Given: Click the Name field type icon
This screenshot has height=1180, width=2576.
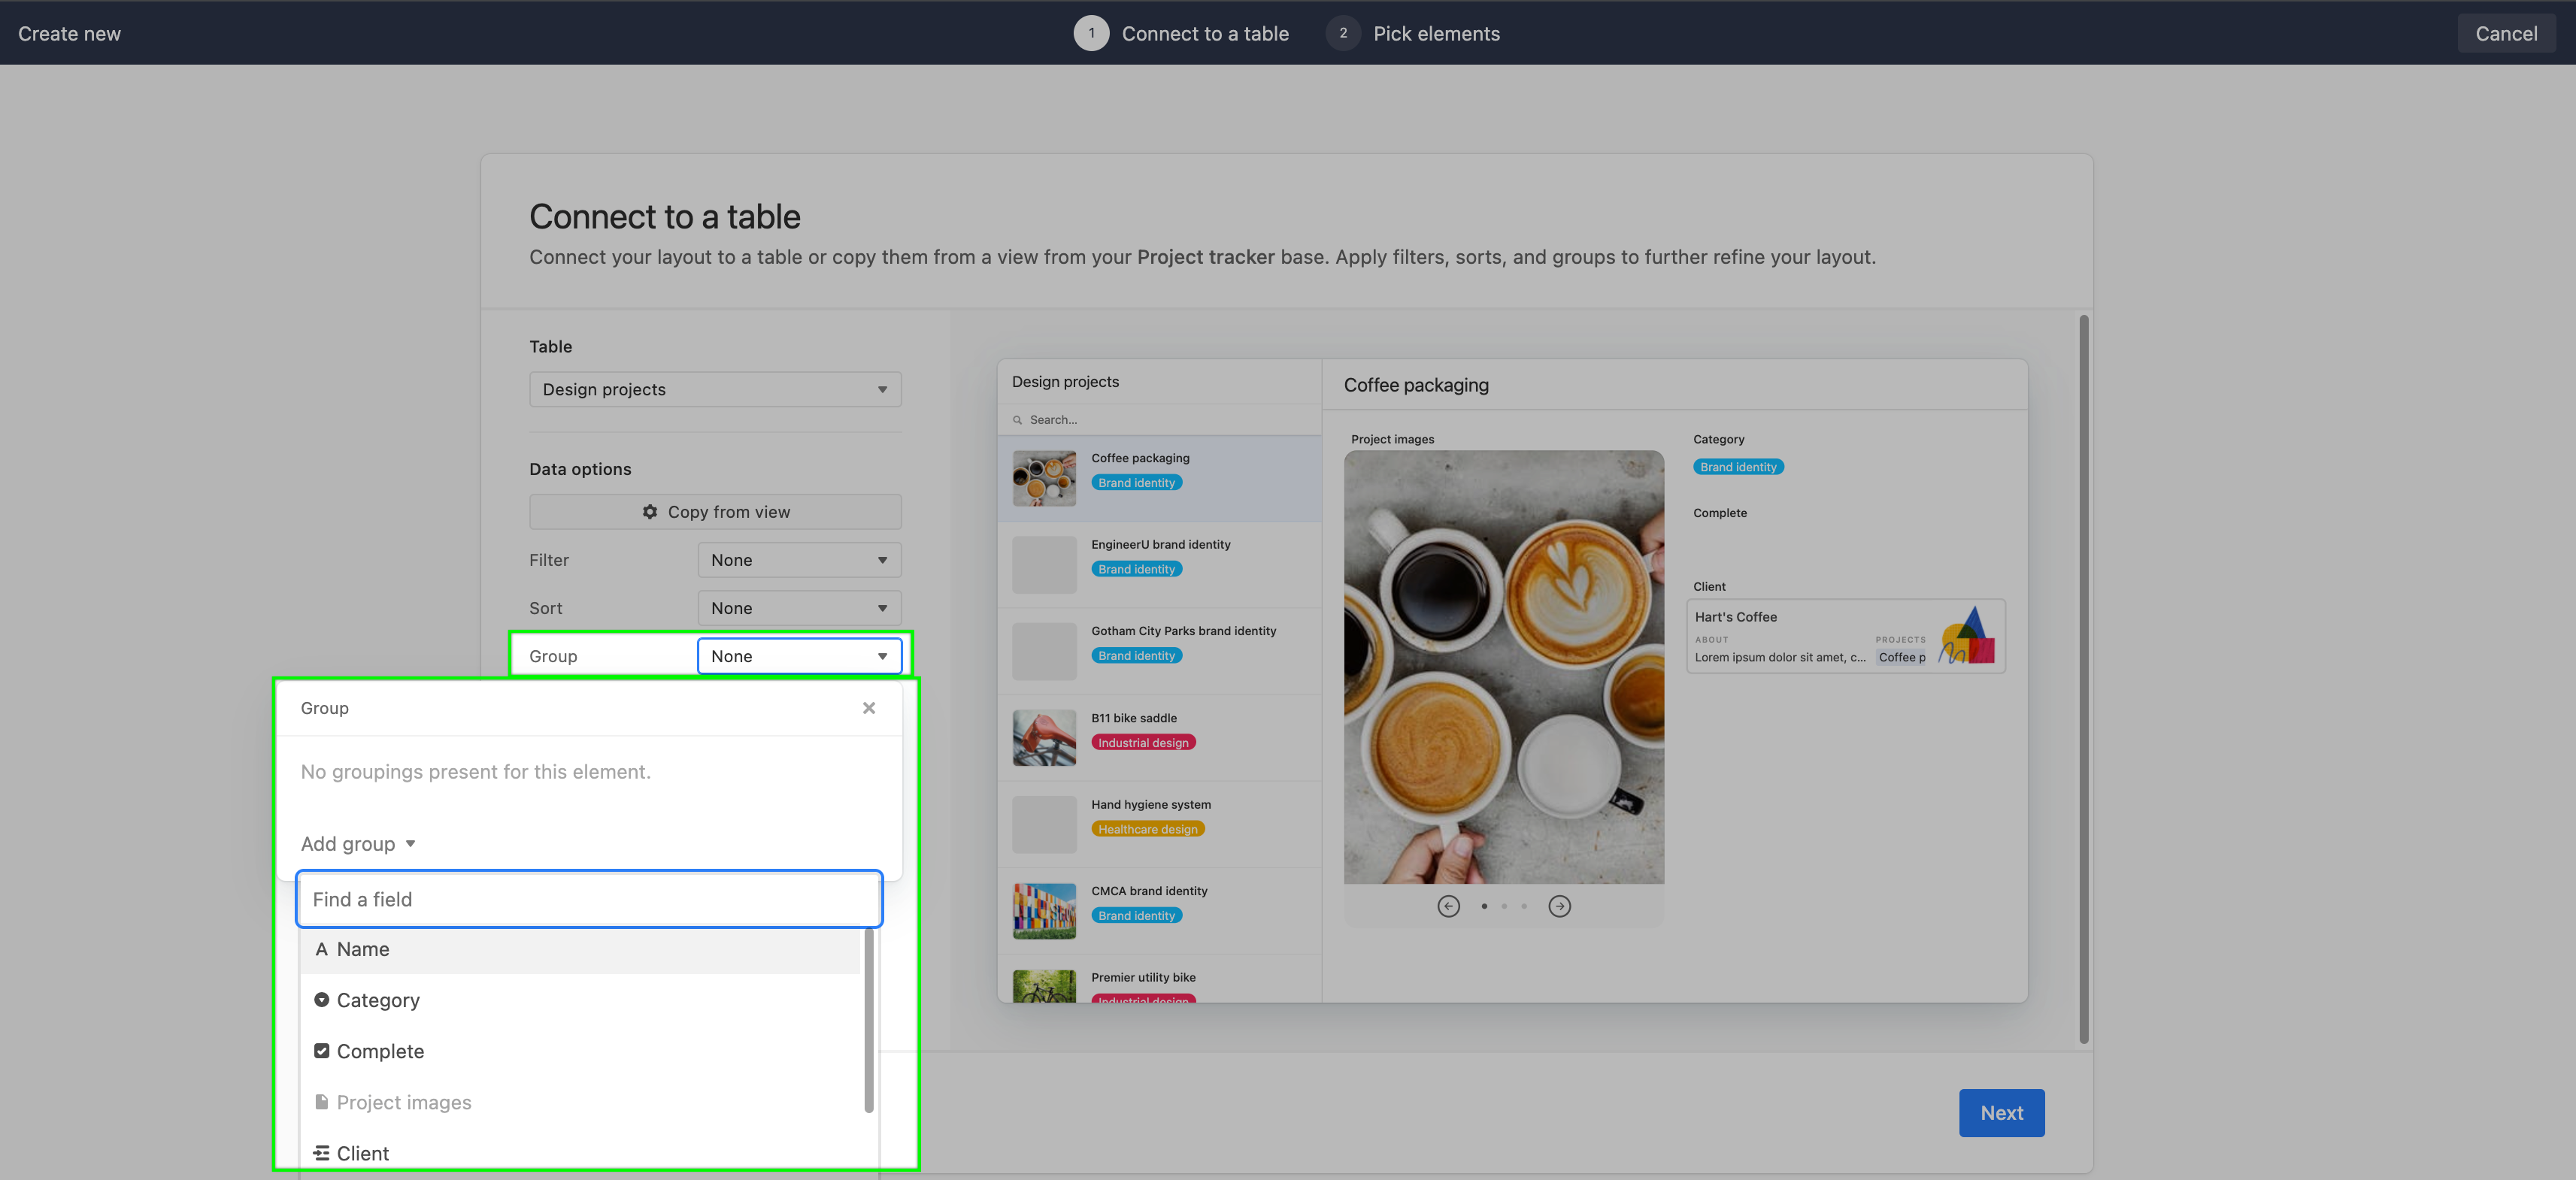Looking at the screenshot, I should (x=322, y=949).
